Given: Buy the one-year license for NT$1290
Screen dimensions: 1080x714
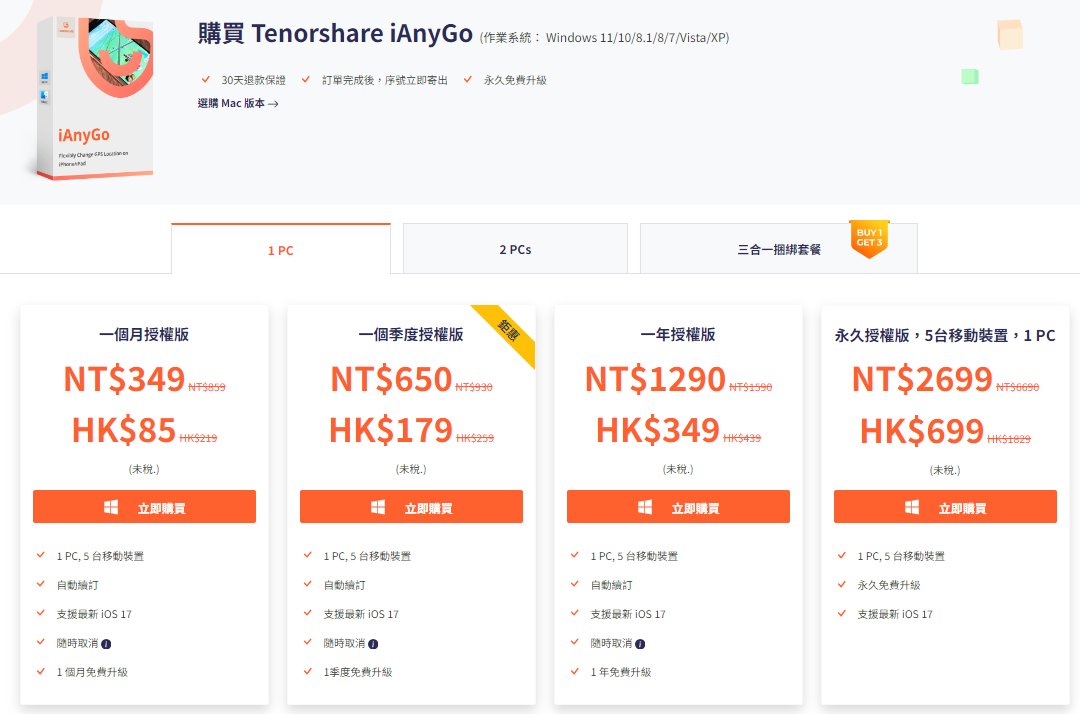Looking at the screenshot, I should (x=678, y=507).
